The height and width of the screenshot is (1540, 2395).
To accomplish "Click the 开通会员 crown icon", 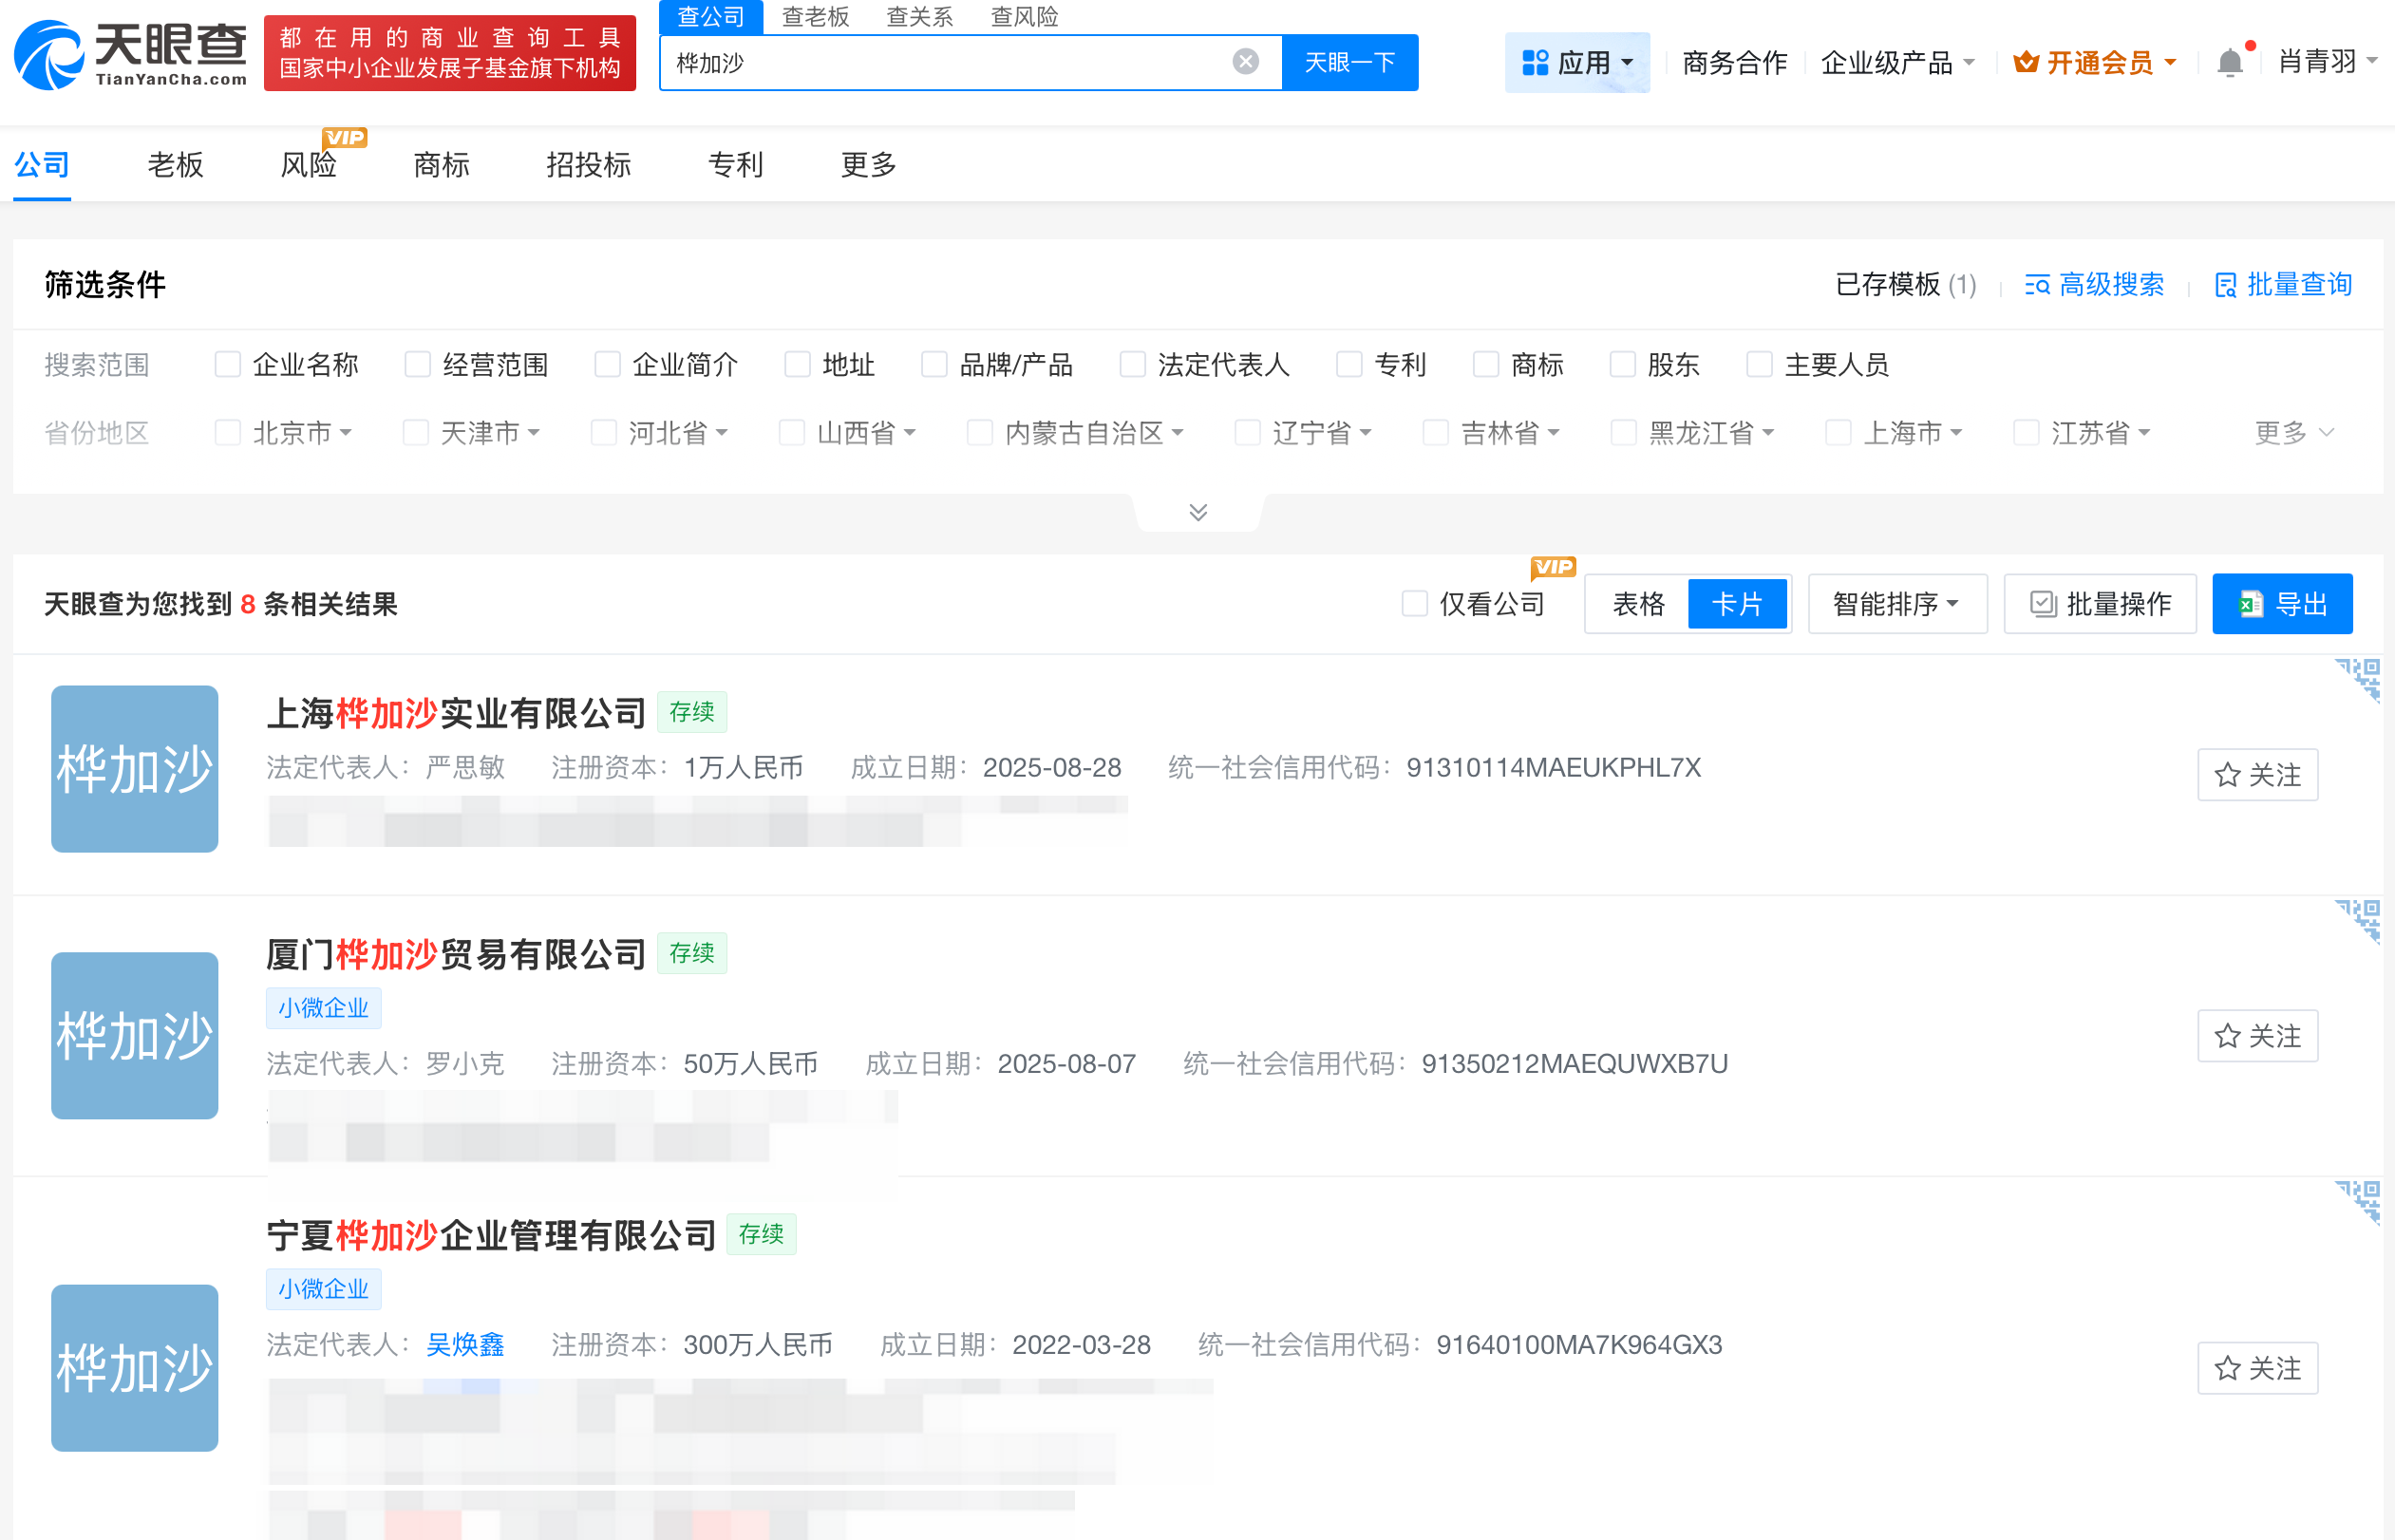I will tap(2027, 62).
